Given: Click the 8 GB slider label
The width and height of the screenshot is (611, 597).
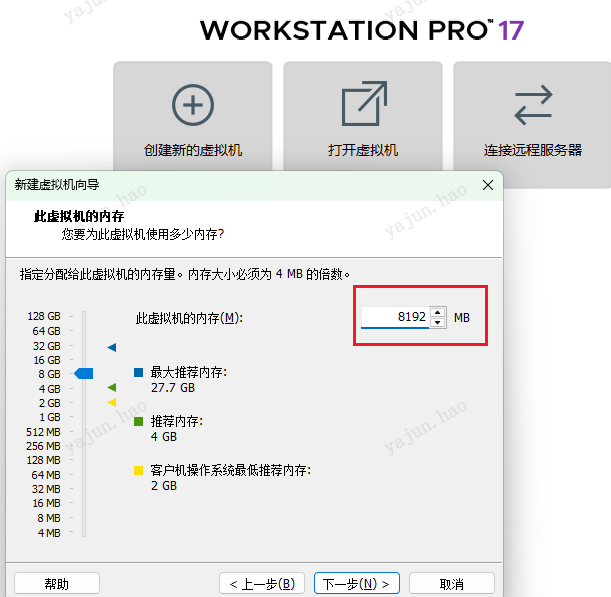Looking at the screenshot, I should (x=49, y=374).
